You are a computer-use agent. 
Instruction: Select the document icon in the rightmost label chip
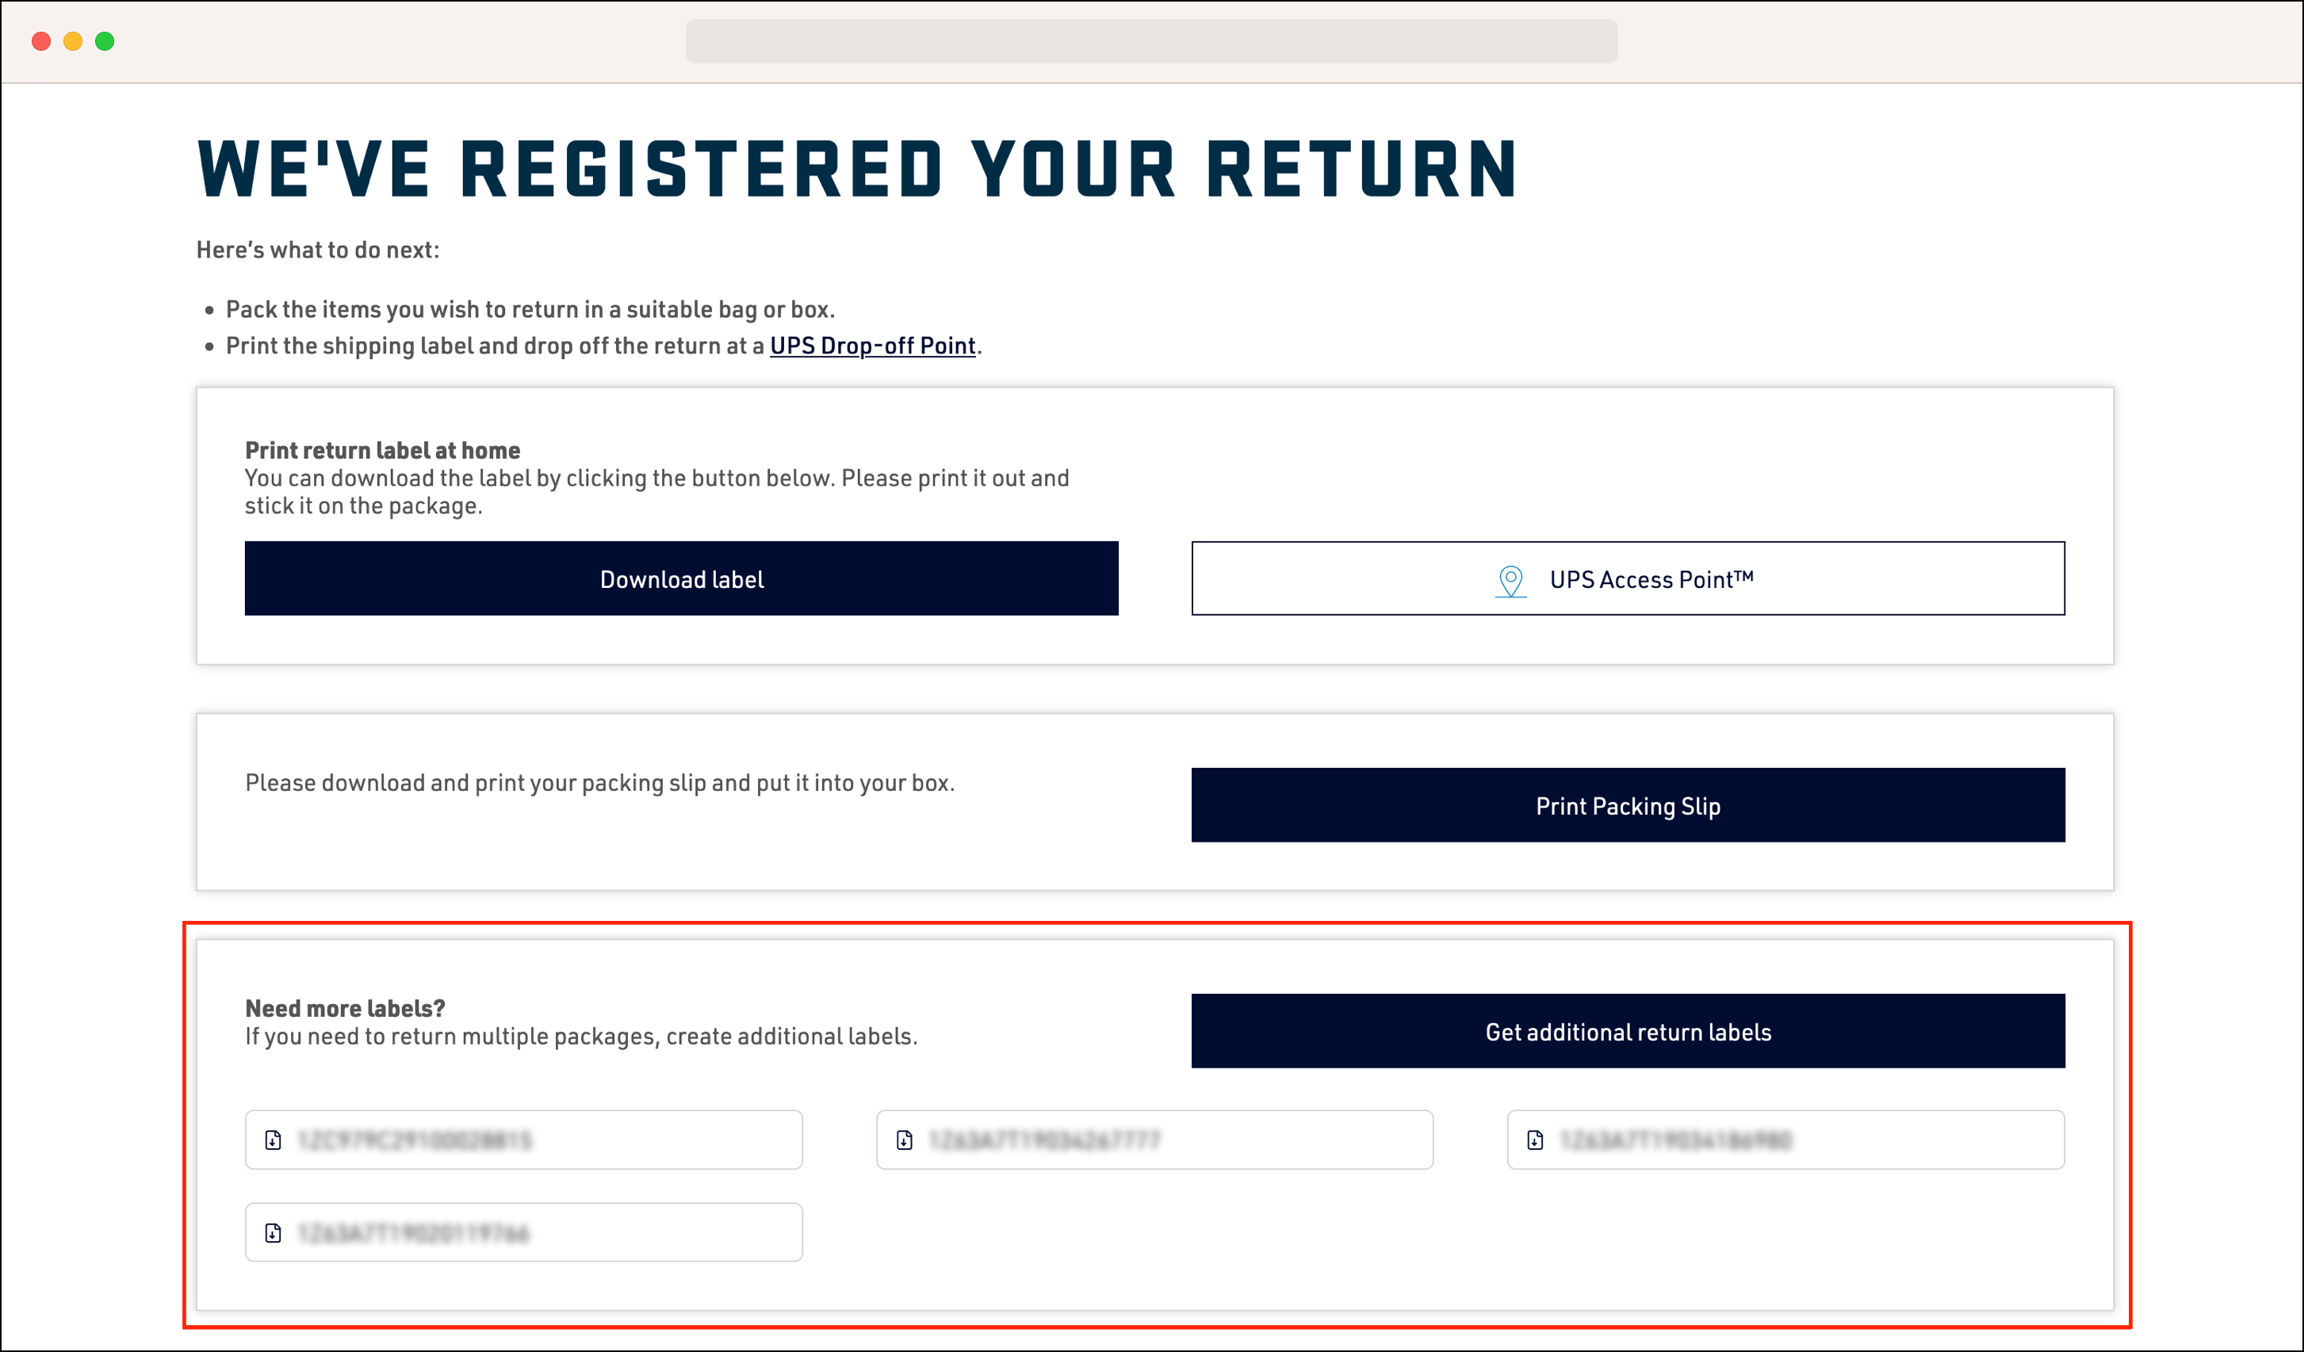tap(1535, 1139)
